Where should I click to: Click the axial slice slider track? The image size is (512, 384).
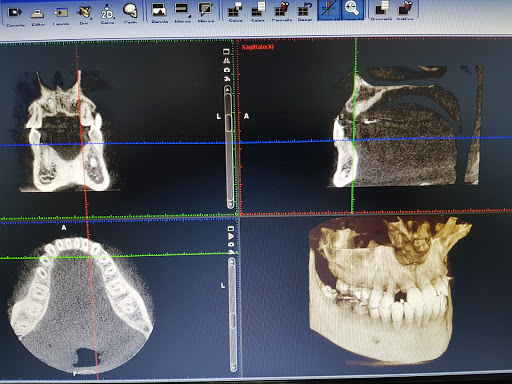233,315
